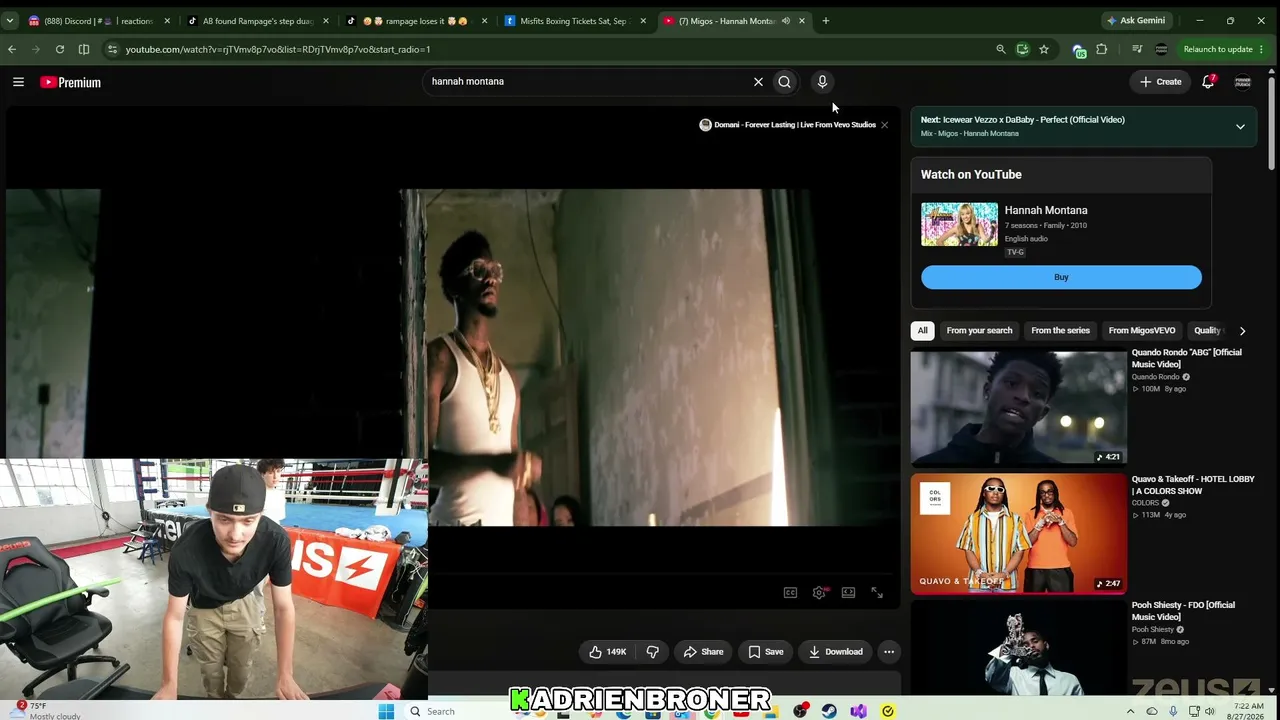1280x720 pixels.
Task: Dismiss the Domani Forever Lasting card
Action: pos(885,125)
